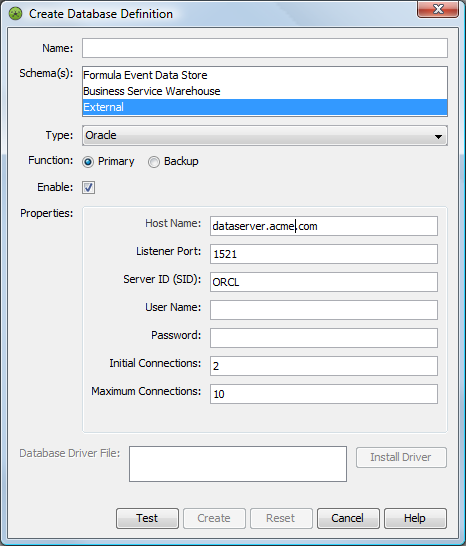
Task: Open Help for this dialog
Action: pyautogui.click(x=415, y=518)
